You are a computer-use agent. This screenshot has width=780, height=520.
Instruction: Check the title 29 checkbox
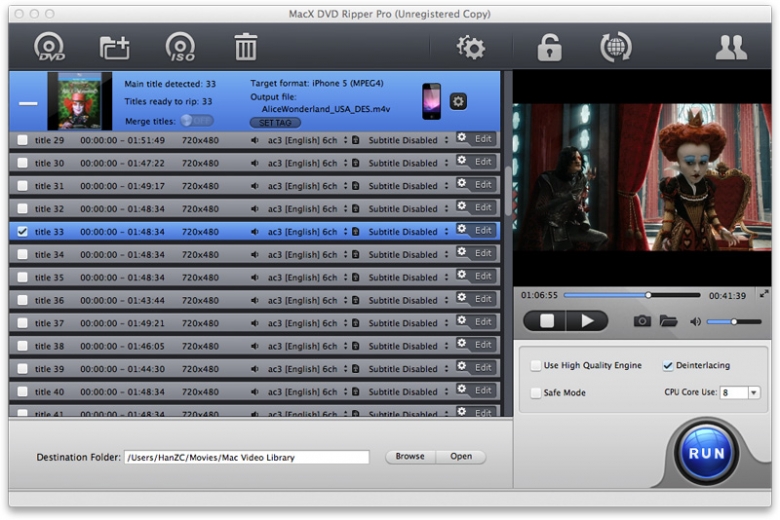click(22, 140)
